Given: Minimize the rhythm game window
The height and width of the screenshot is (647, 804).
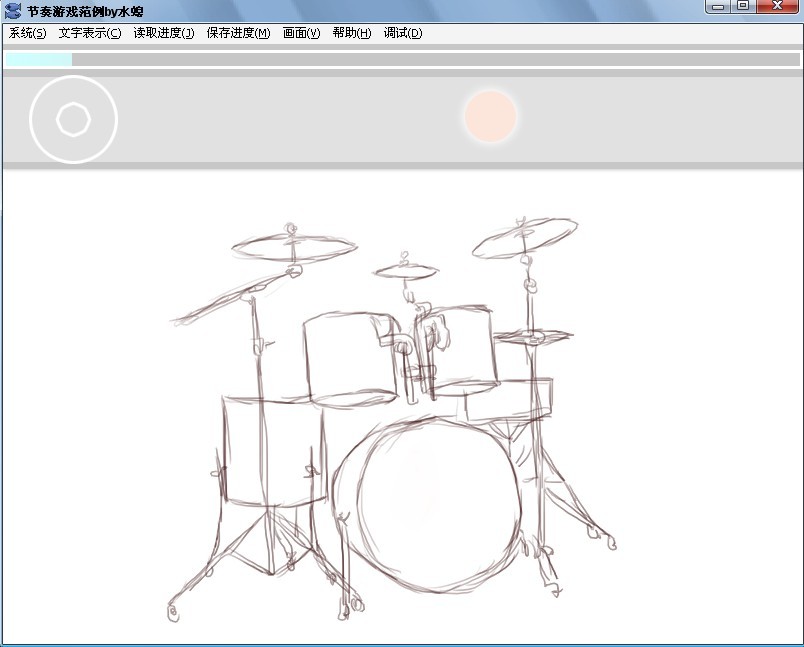Looking at the screenshot, I should (x=717, y=7).
